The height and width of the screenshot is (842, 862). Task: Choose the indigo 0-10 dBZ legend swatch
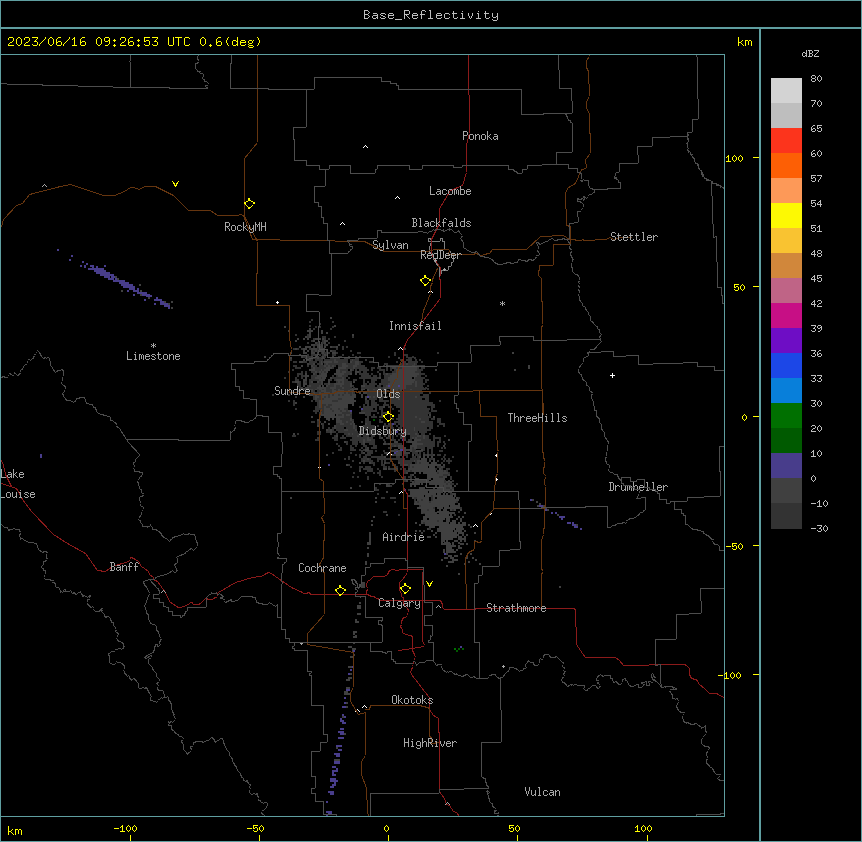pyautogui.click(x=786, y=466)
